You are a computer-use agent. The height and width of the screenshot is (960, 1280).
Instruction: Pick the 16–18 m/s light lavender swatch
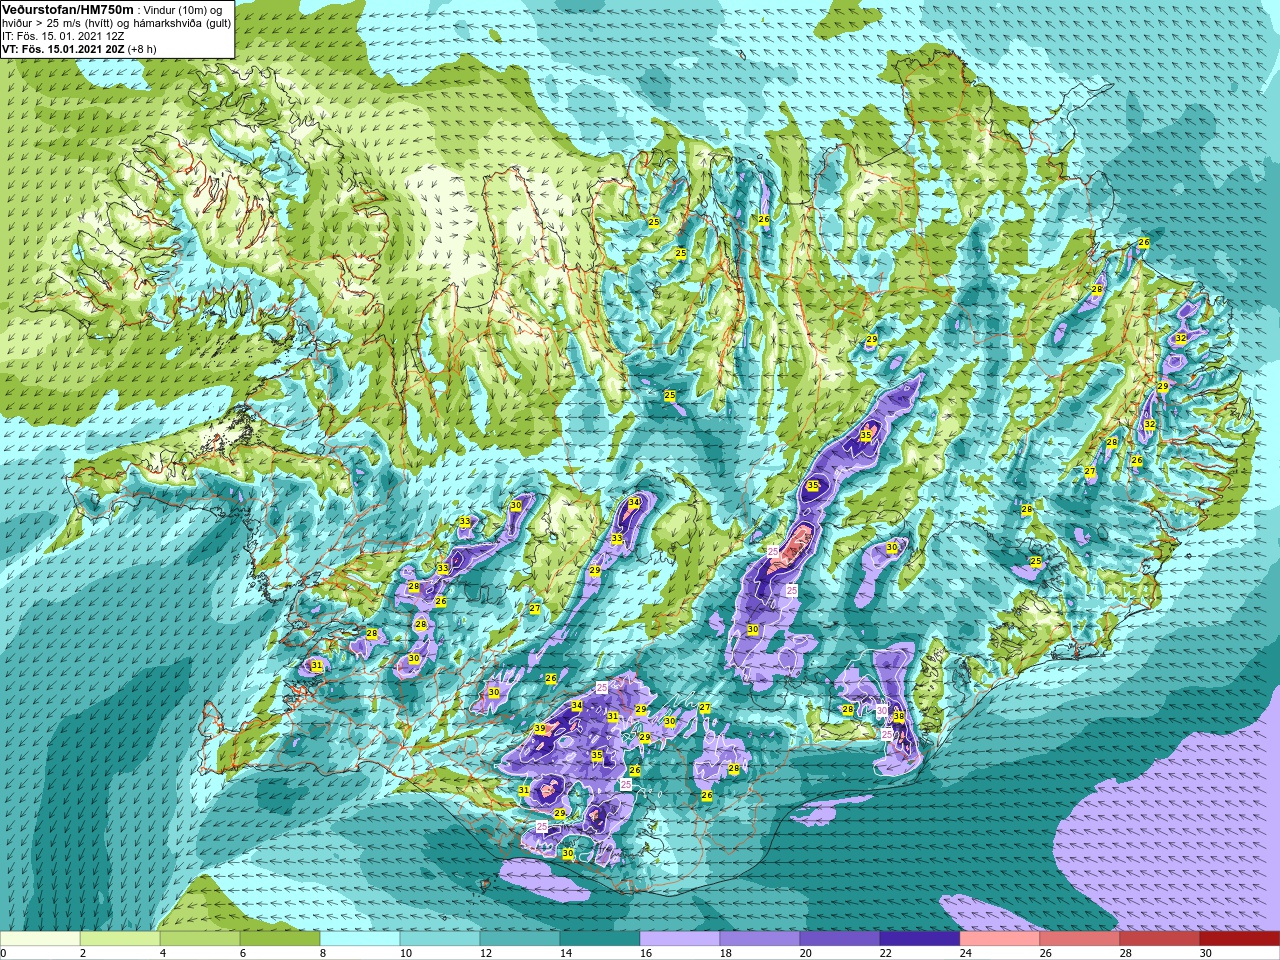point(680,939)
